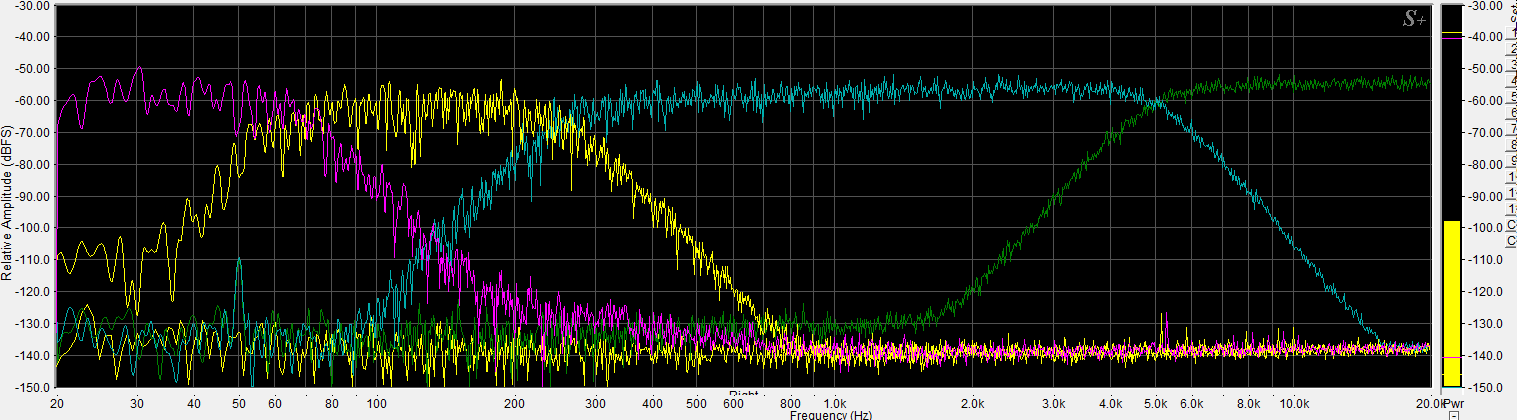Click the -50.00 label on the power meter scale
This screenshot has height=420, width=1517.
pos(1483,69)
